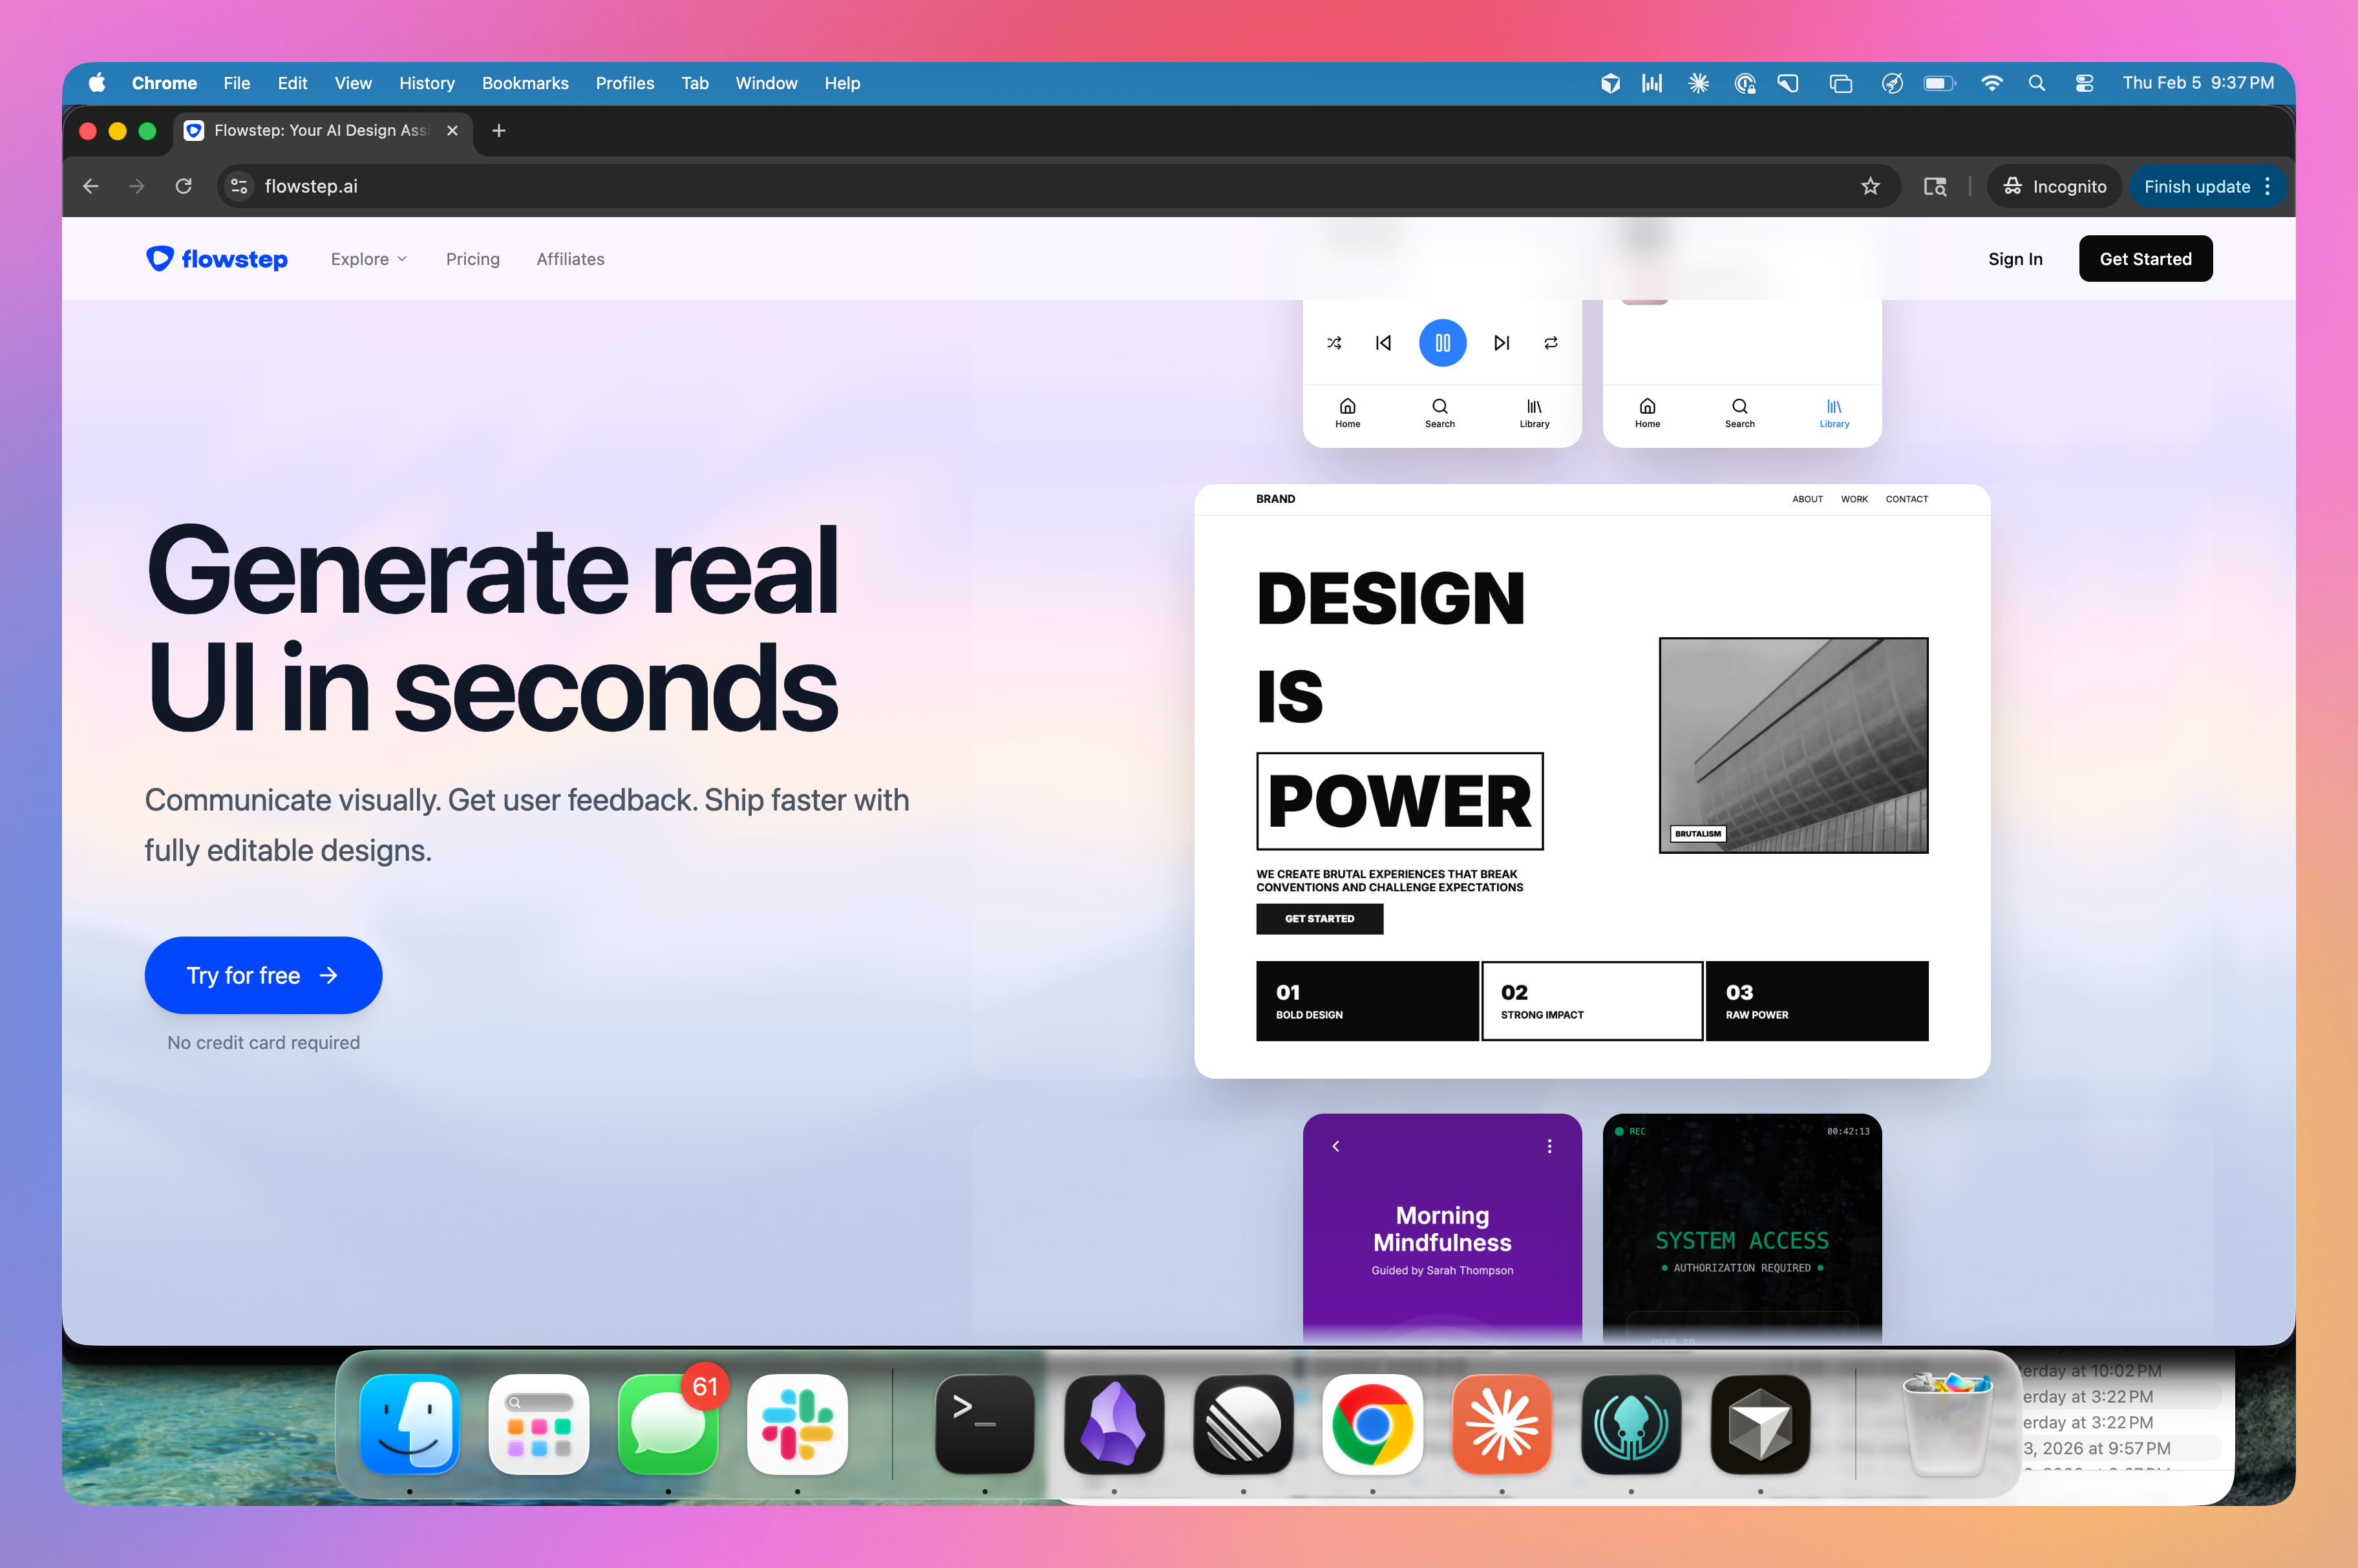Expand the Explore dropdown menu
2358x1568 pixels.
(369, 259)
